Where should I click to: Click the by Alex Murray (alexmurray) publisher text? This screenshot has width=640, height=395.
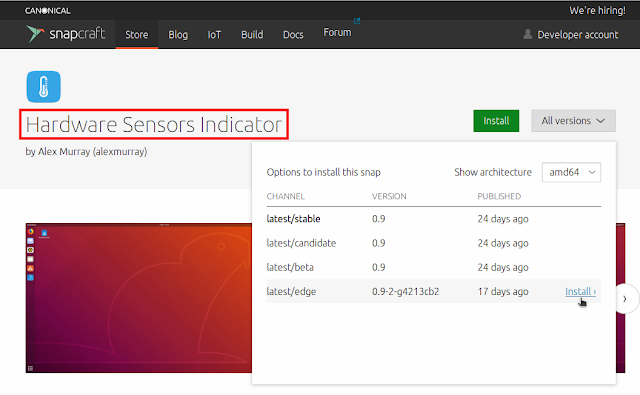pos(86,151)
